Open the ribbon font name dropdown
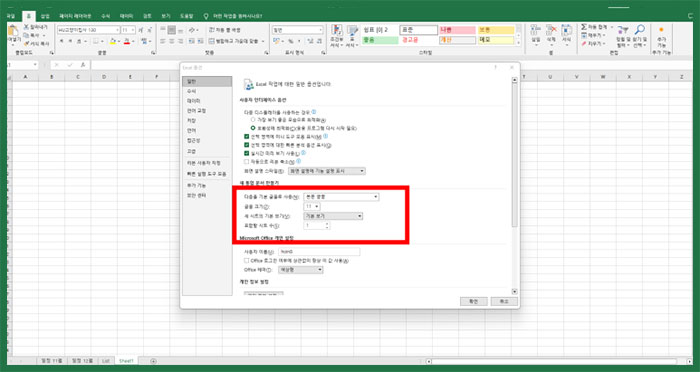The image size is (700, 372). point(88,30)
